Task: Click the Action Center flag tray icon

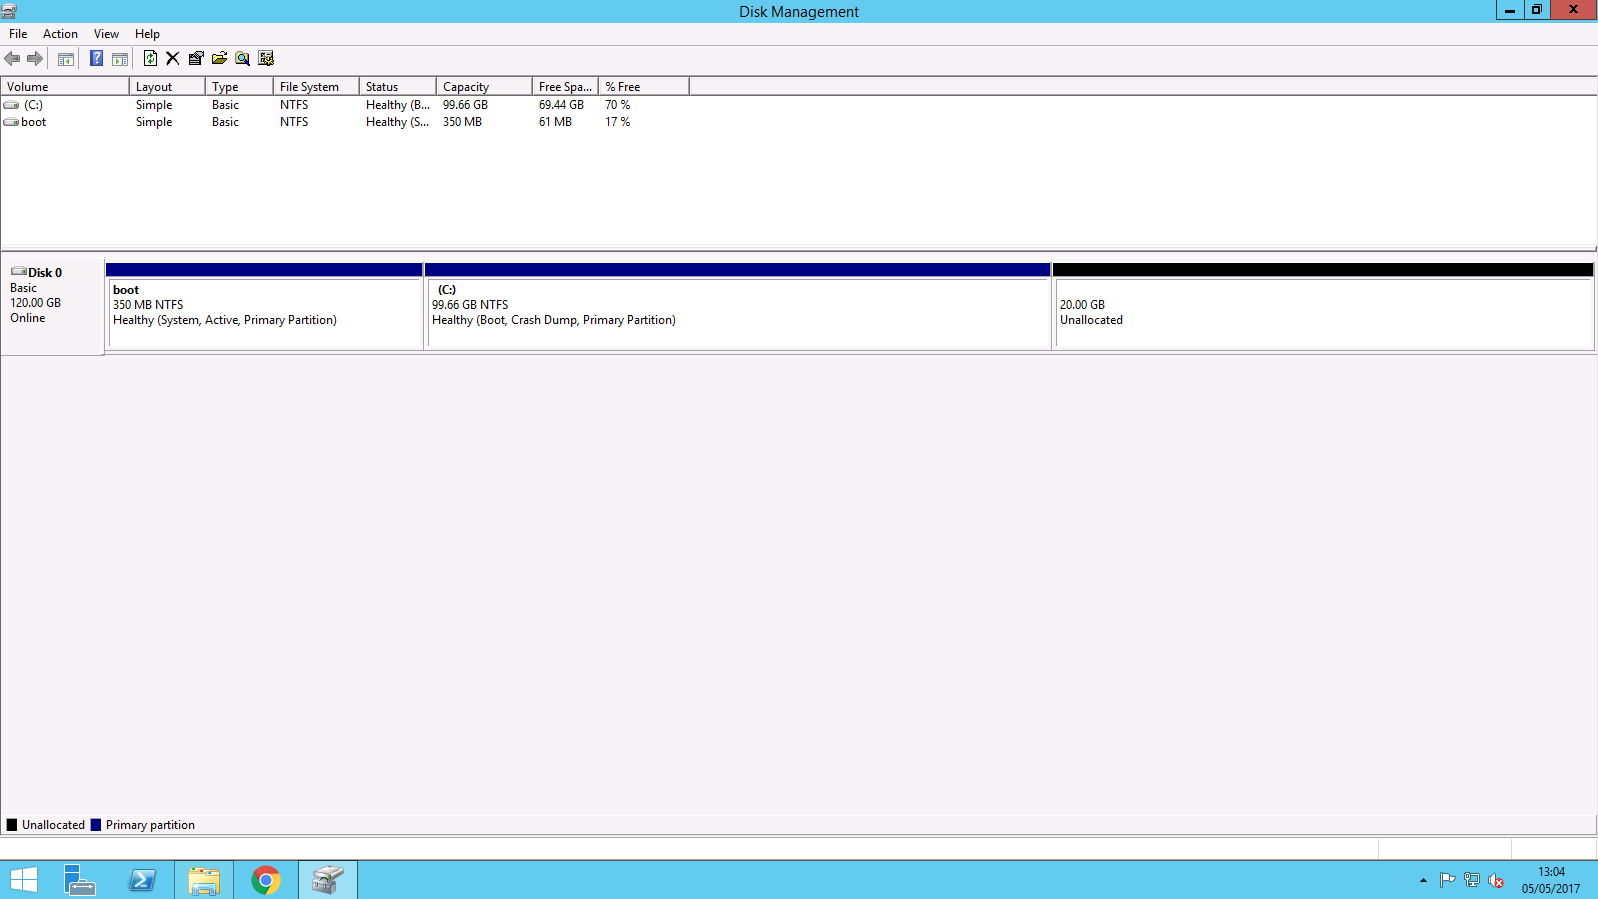Action: tap(1447, 880)
